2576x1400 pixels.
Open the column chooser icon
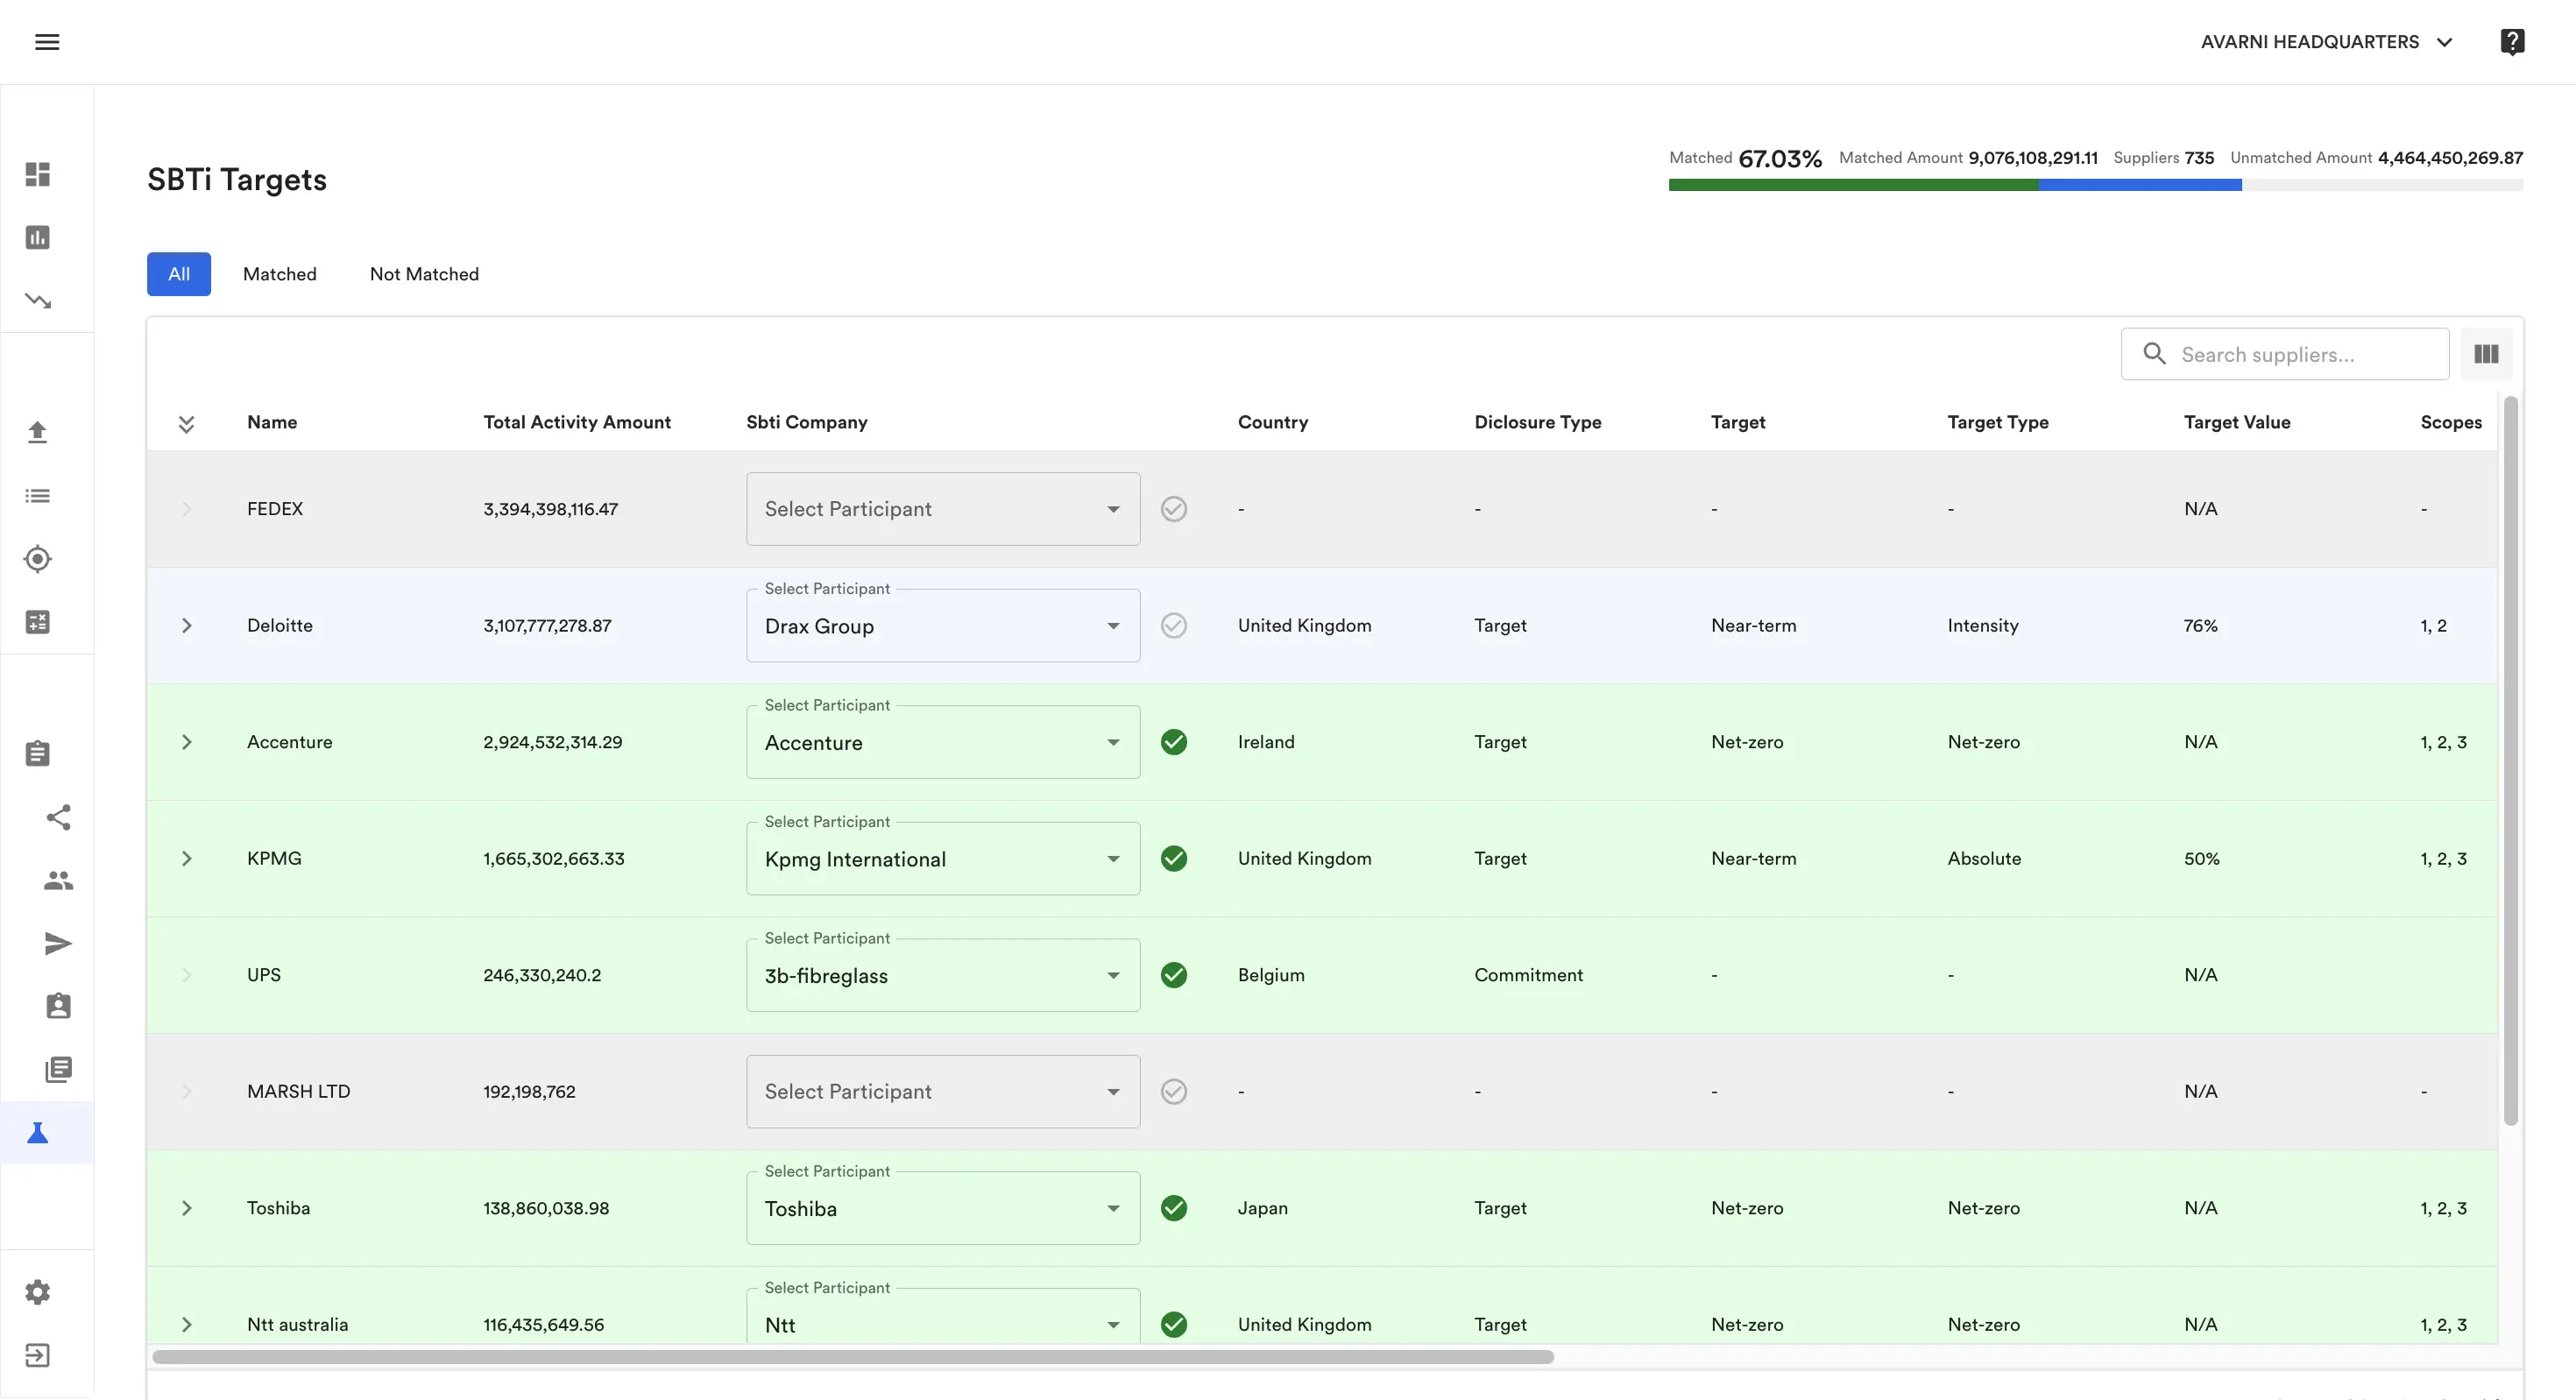click(2486, 354)
